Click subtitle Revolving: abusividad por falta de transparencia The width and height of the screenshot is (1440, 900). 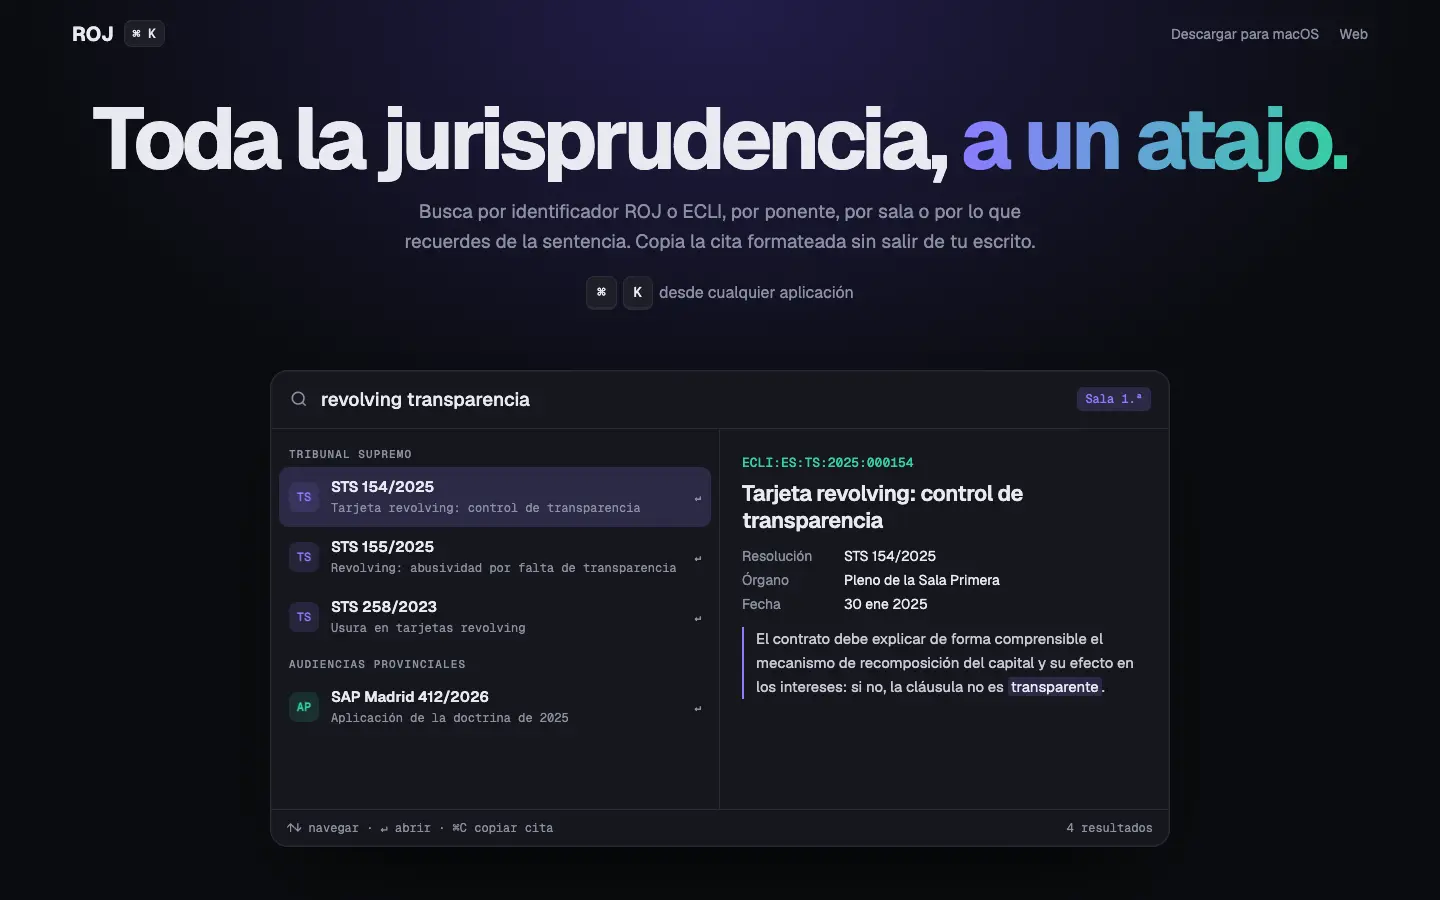503,568
